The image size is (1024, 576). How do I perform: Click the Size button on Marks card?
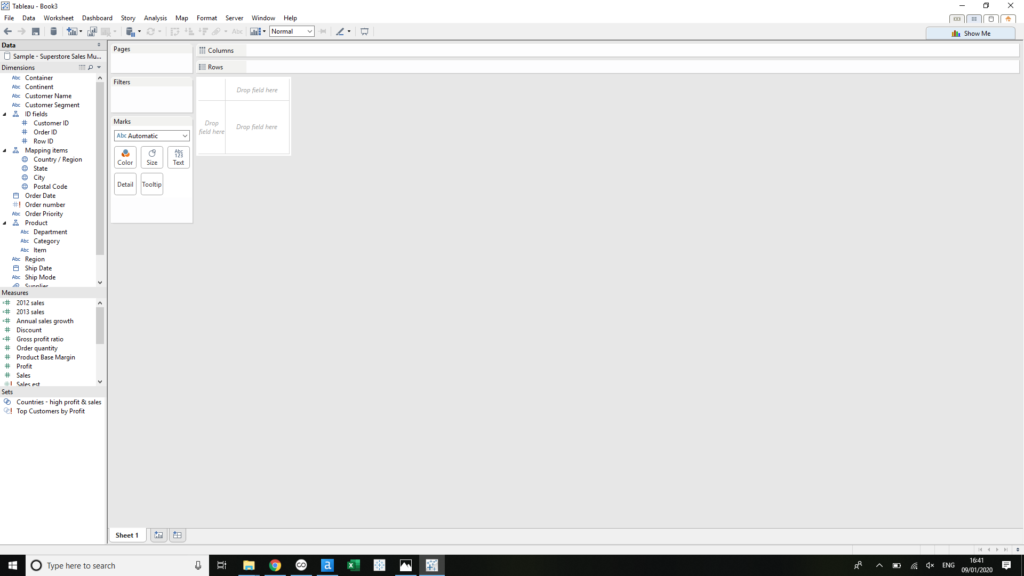coord(152,157)
